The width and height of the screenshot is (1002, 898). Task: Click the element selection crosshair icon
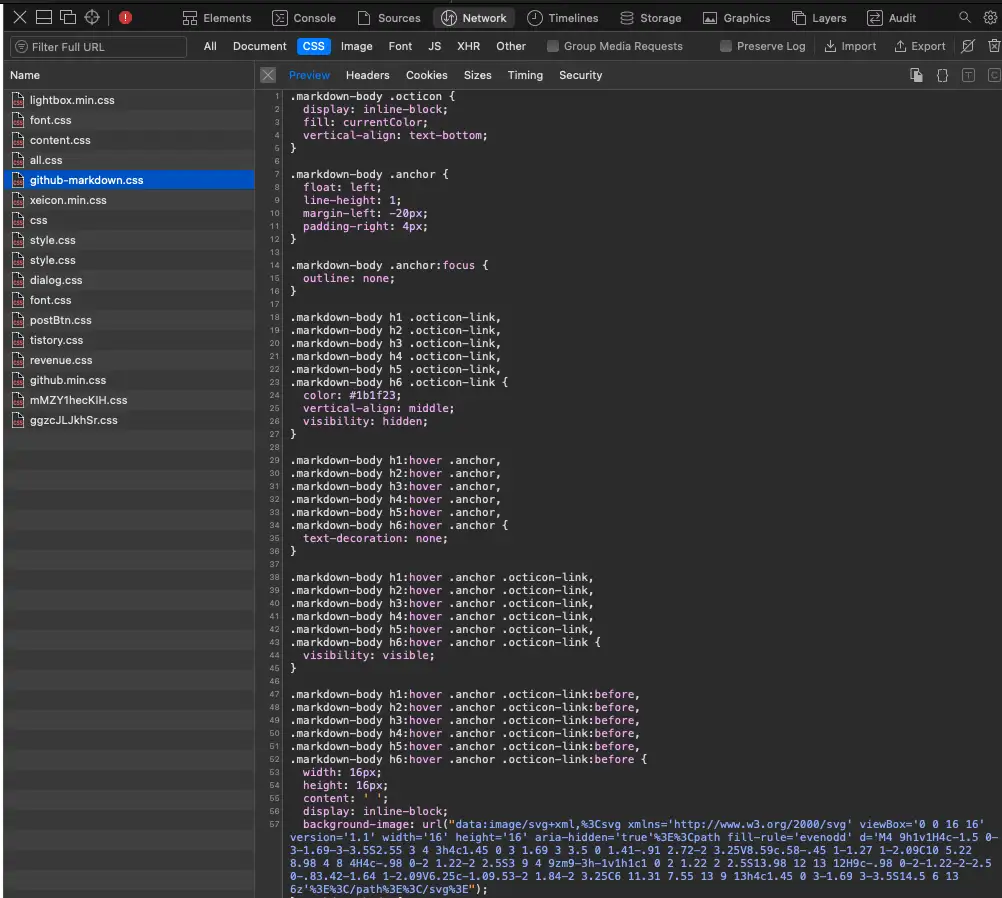[92, 17]
